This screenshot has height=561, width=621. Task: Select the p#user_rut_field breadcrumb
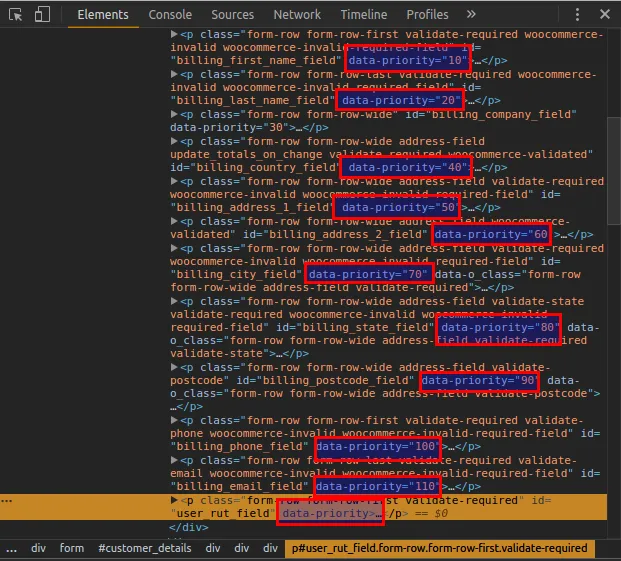click(x=440, y=548)
